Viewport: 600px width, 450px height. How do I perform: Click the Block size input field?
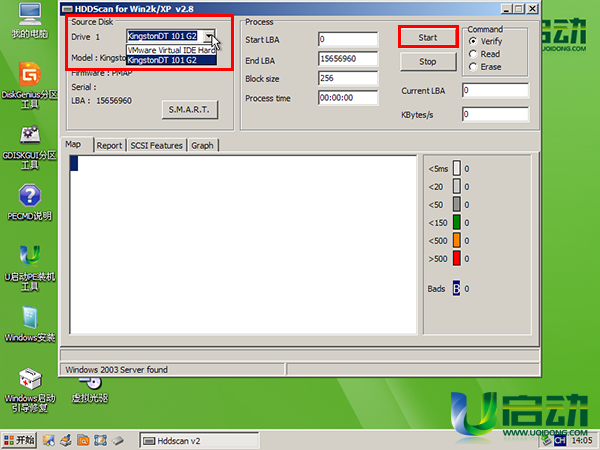[x=348, y=78]
